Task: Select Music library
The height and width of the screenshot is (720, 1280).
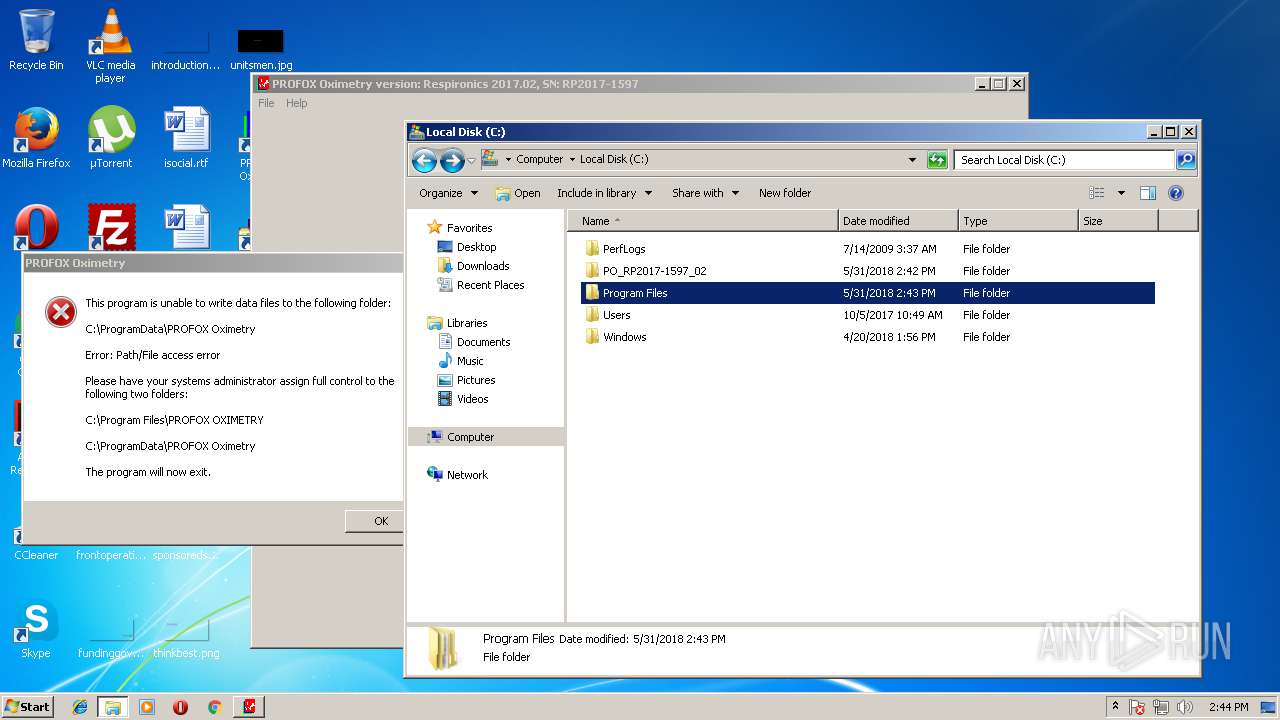Action: pos(460,361)
